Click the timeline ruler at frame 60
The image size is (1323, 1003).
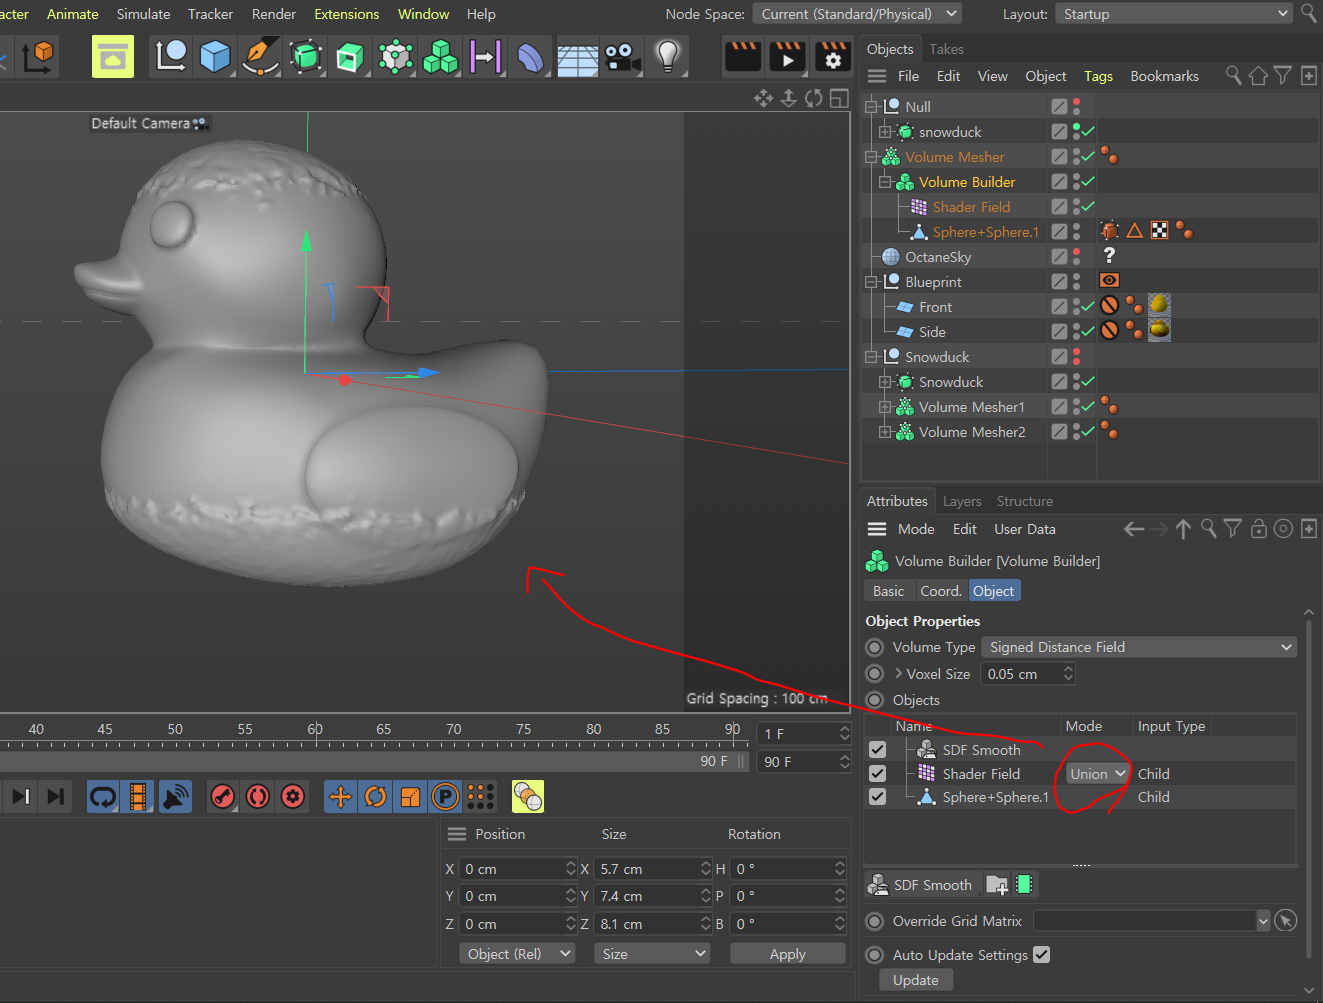[315, 733]
